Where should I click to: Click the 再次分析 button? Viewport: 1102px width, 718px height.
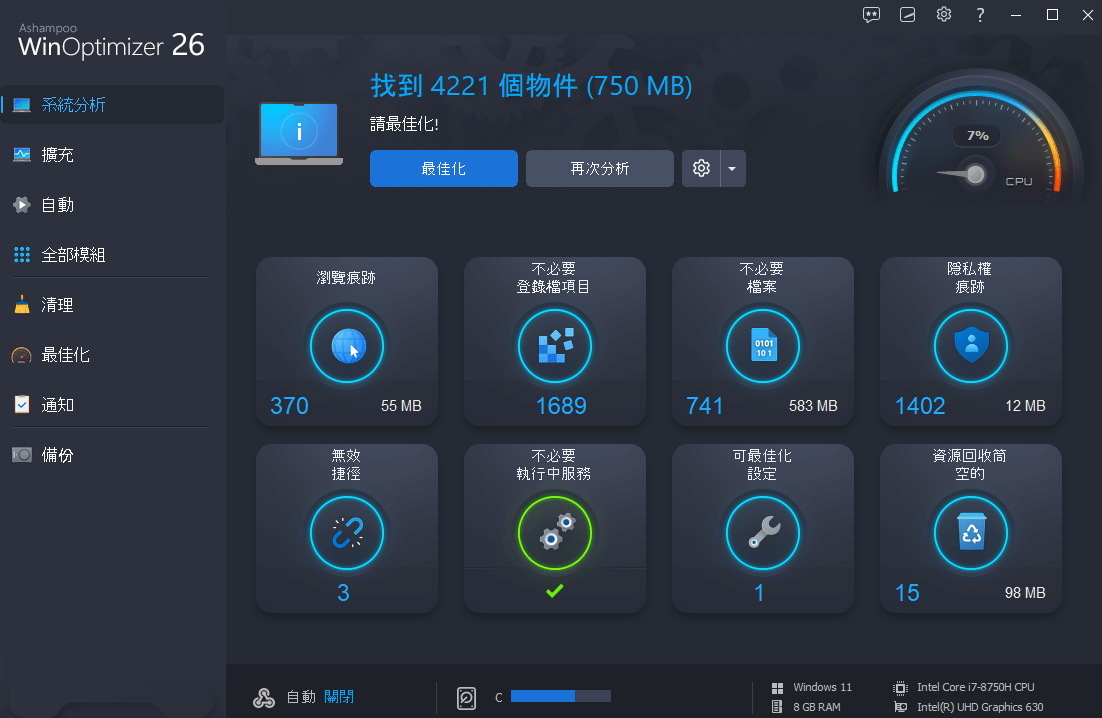pyautogui.click(x=599, y=169)
